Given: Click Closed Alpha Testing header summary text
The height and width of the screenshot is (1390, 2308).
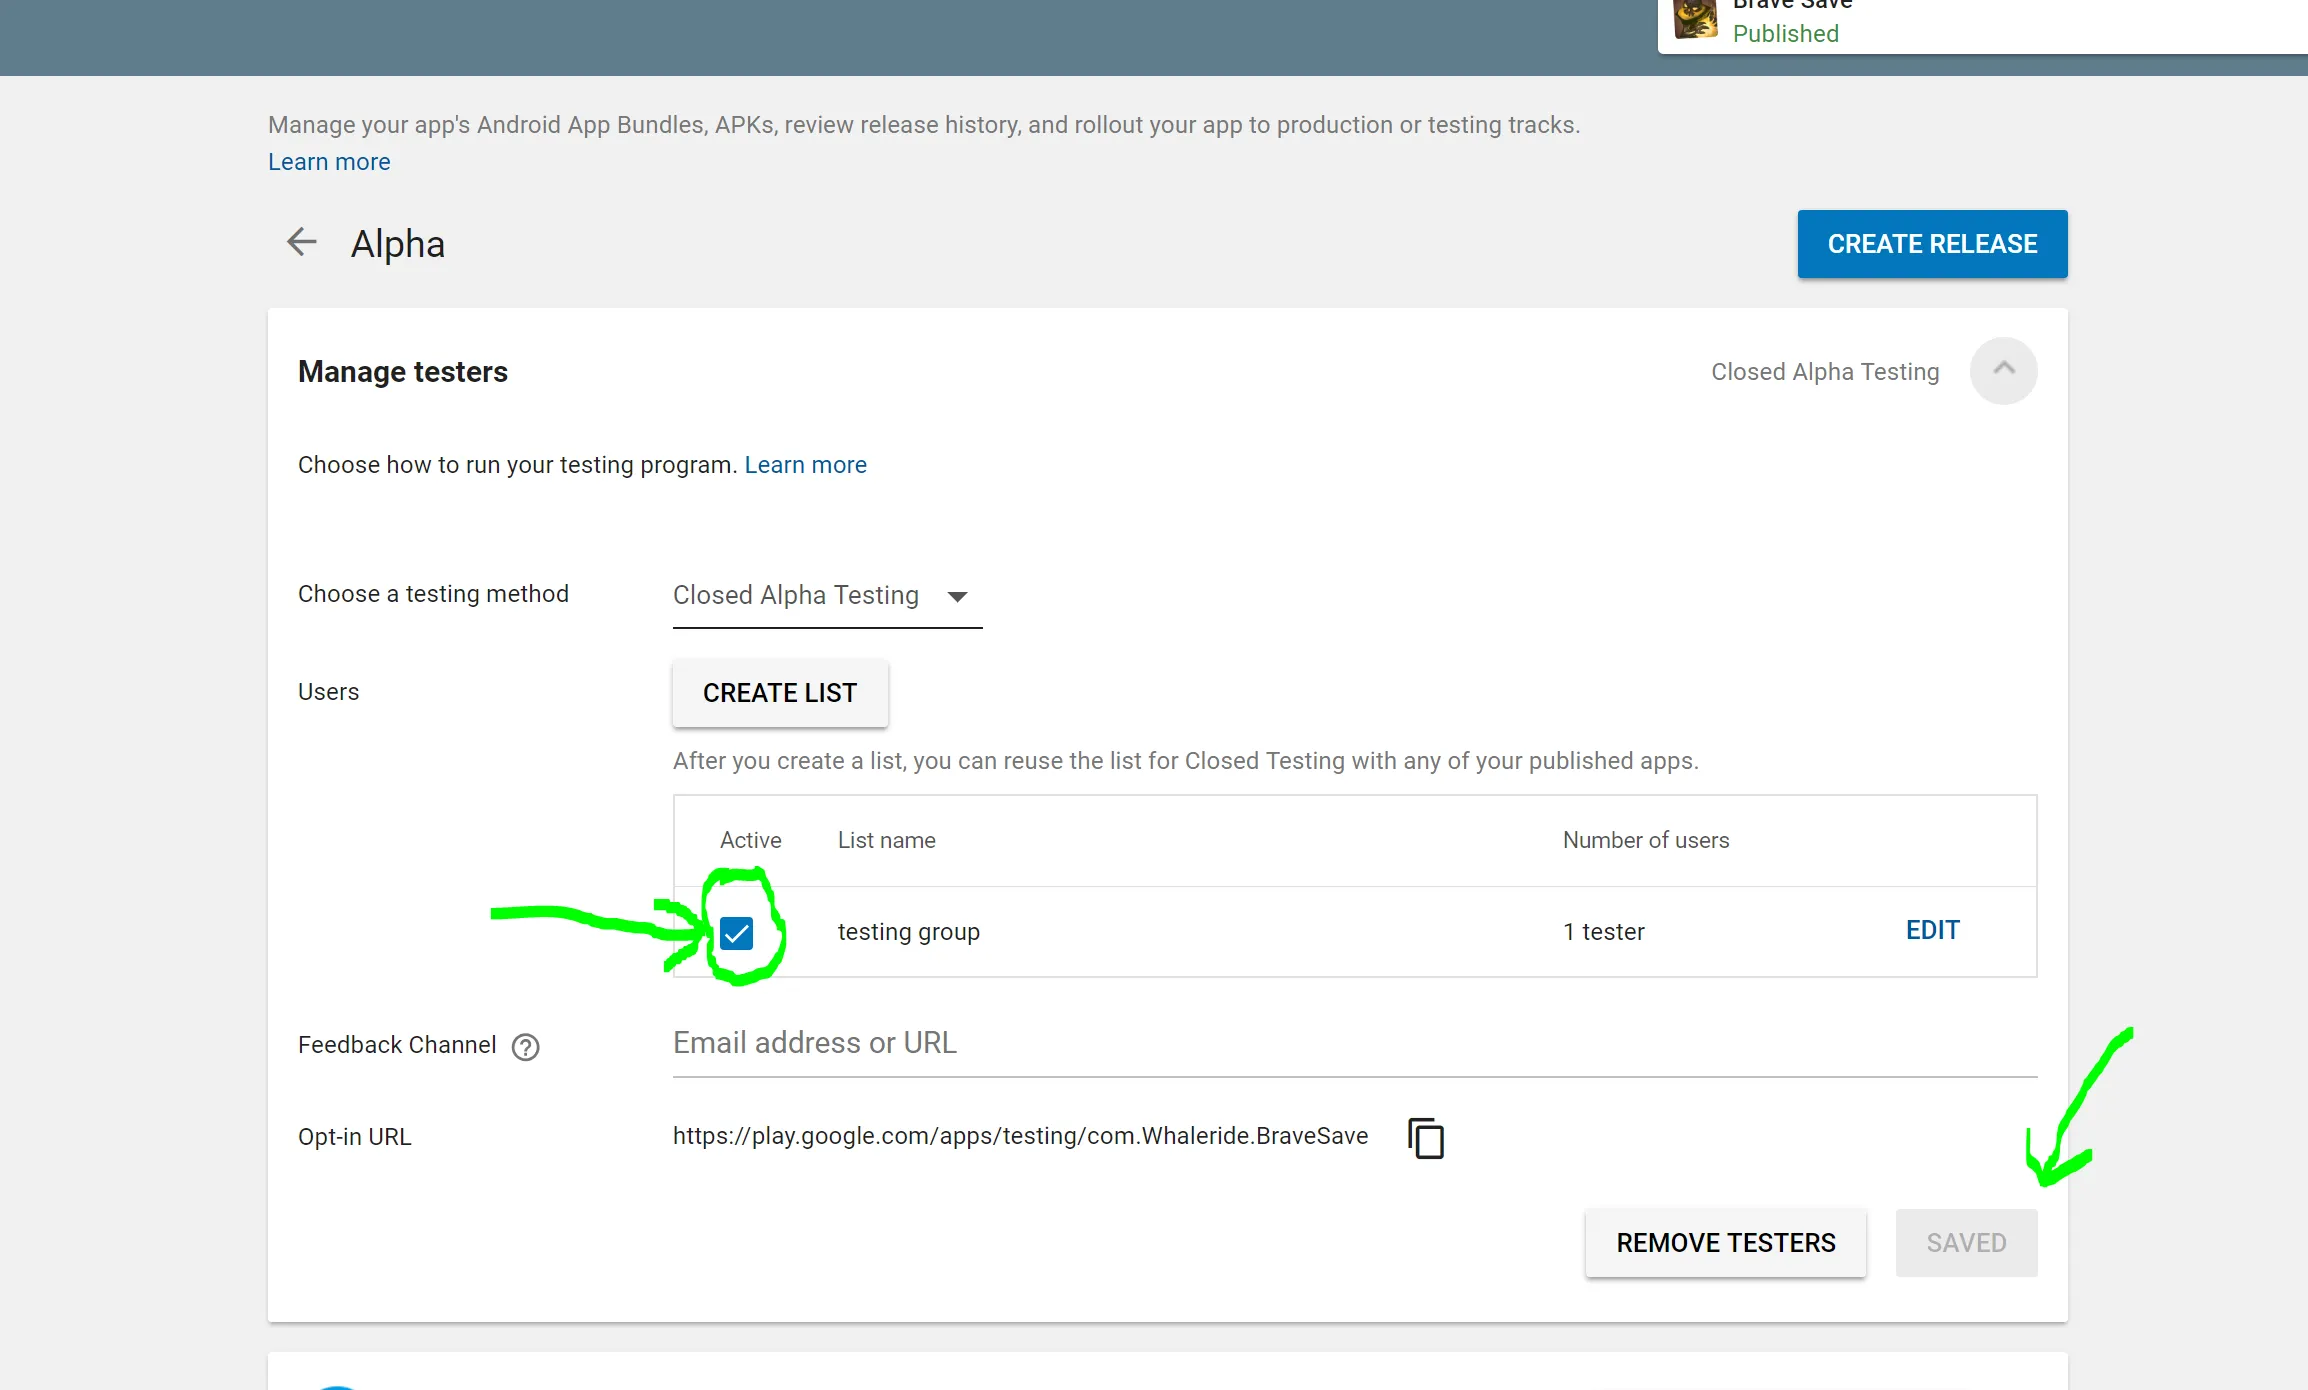Looking at the screenshot, I should [x=1824, y=372].
